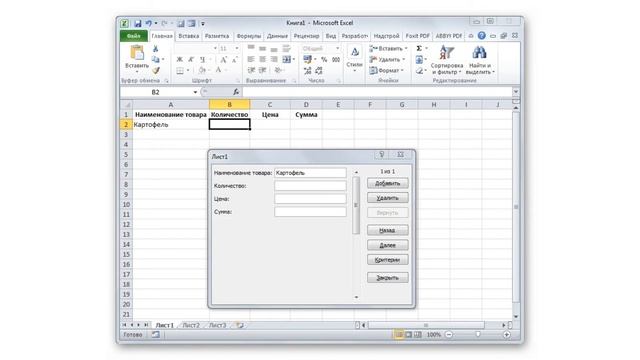Click the zoom in plus button
The height and width of the screenshot is (360, 640).
[x=507, y=335]
